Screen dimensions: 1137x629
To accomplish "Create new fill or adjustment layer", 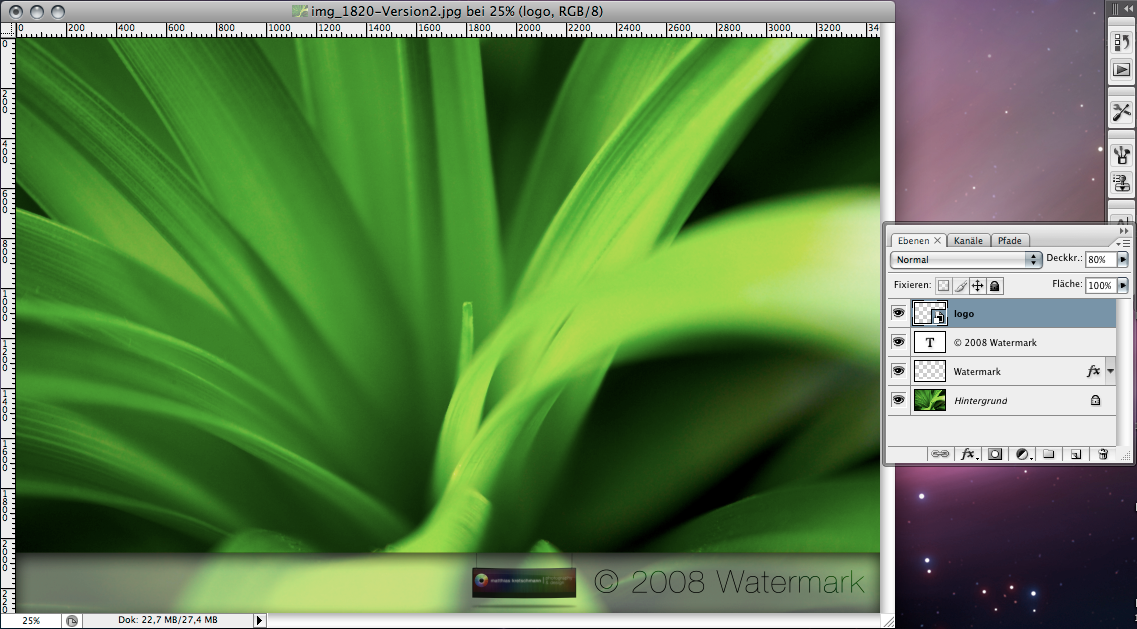I will coord(1023,454).
